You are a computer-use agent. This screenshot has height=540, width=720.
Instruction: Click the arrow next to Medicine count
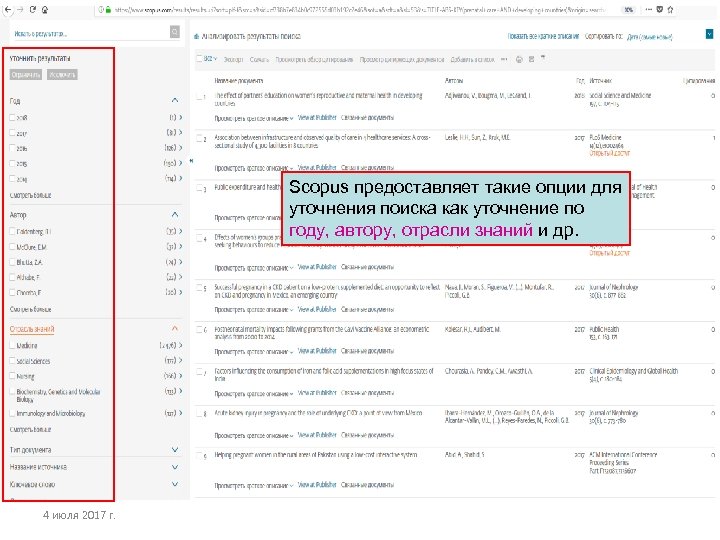[180, 345]
